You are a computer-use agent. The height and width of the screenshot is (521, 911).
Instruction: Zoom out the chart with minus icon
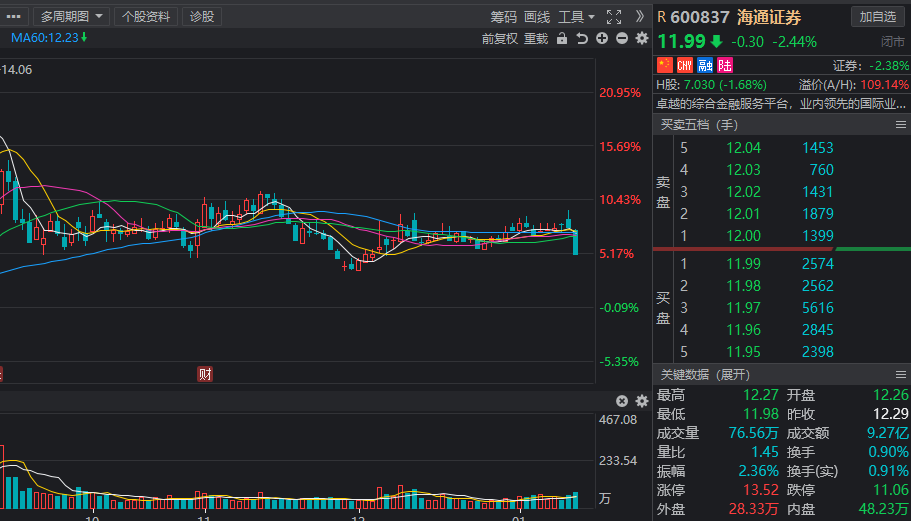coord(622,38)
